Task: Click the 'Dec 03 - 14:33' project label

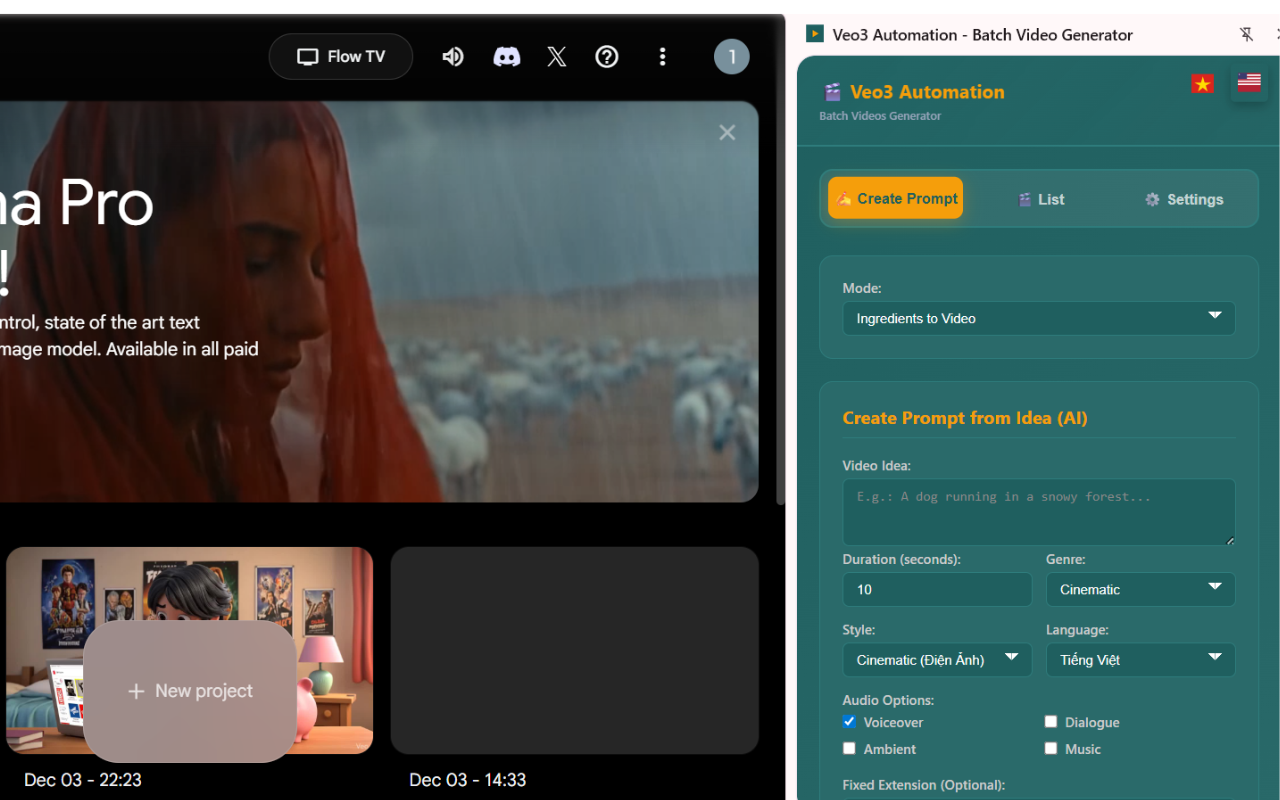Action: [x=468, y=780]
